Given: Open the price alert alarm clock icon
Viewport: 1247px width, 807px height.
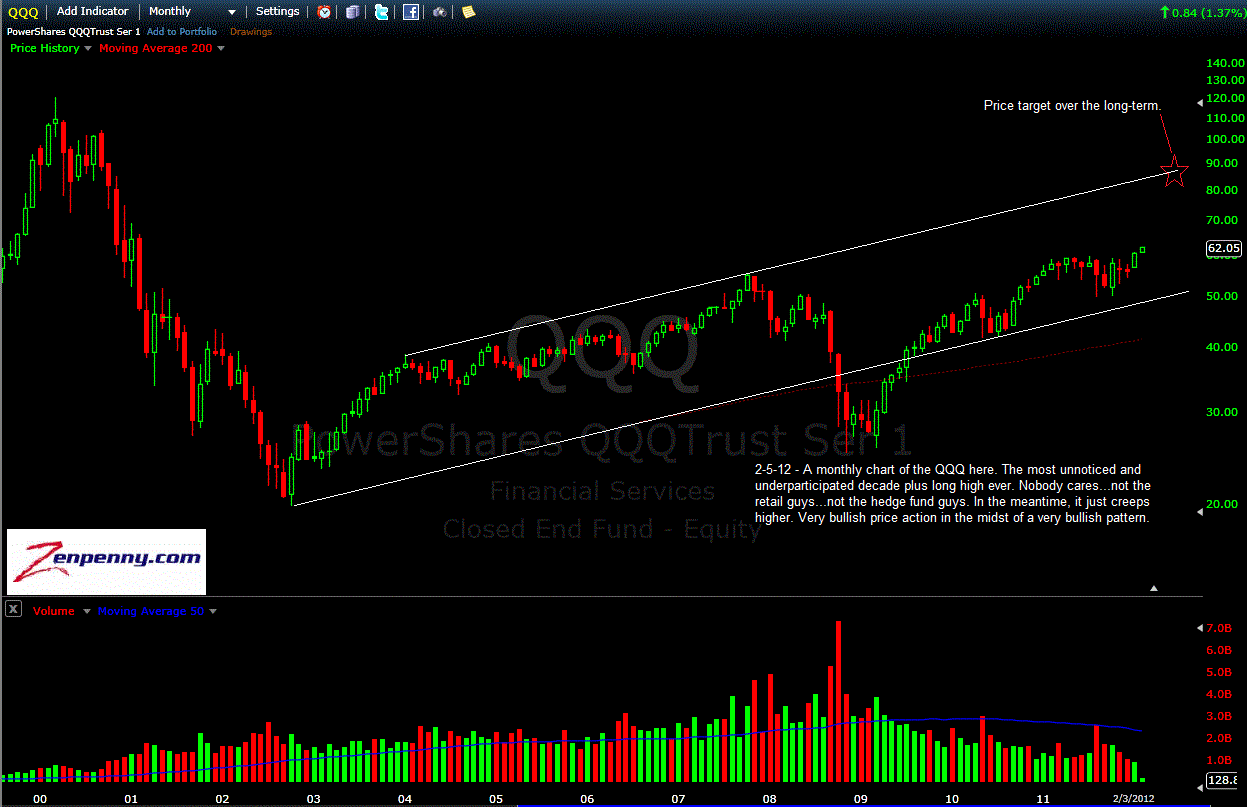Looking at the screenshot, I should tap(325, 12).
